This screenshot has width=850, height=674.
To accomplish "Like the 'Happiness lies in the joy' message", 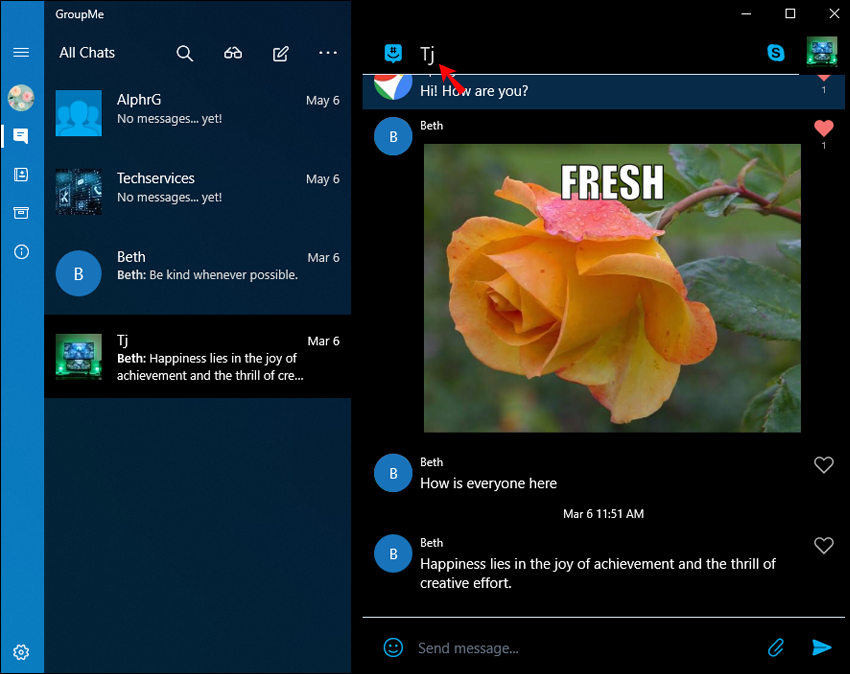I will [823, 545].
